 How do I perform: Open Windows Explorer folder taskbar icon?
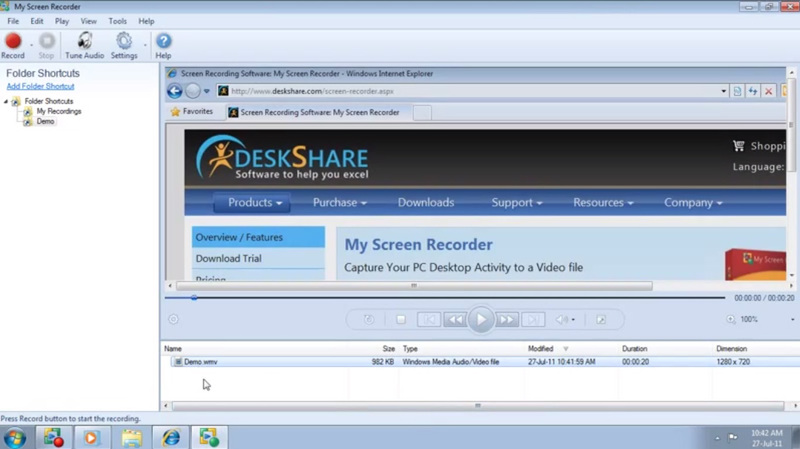click(131, 438)
